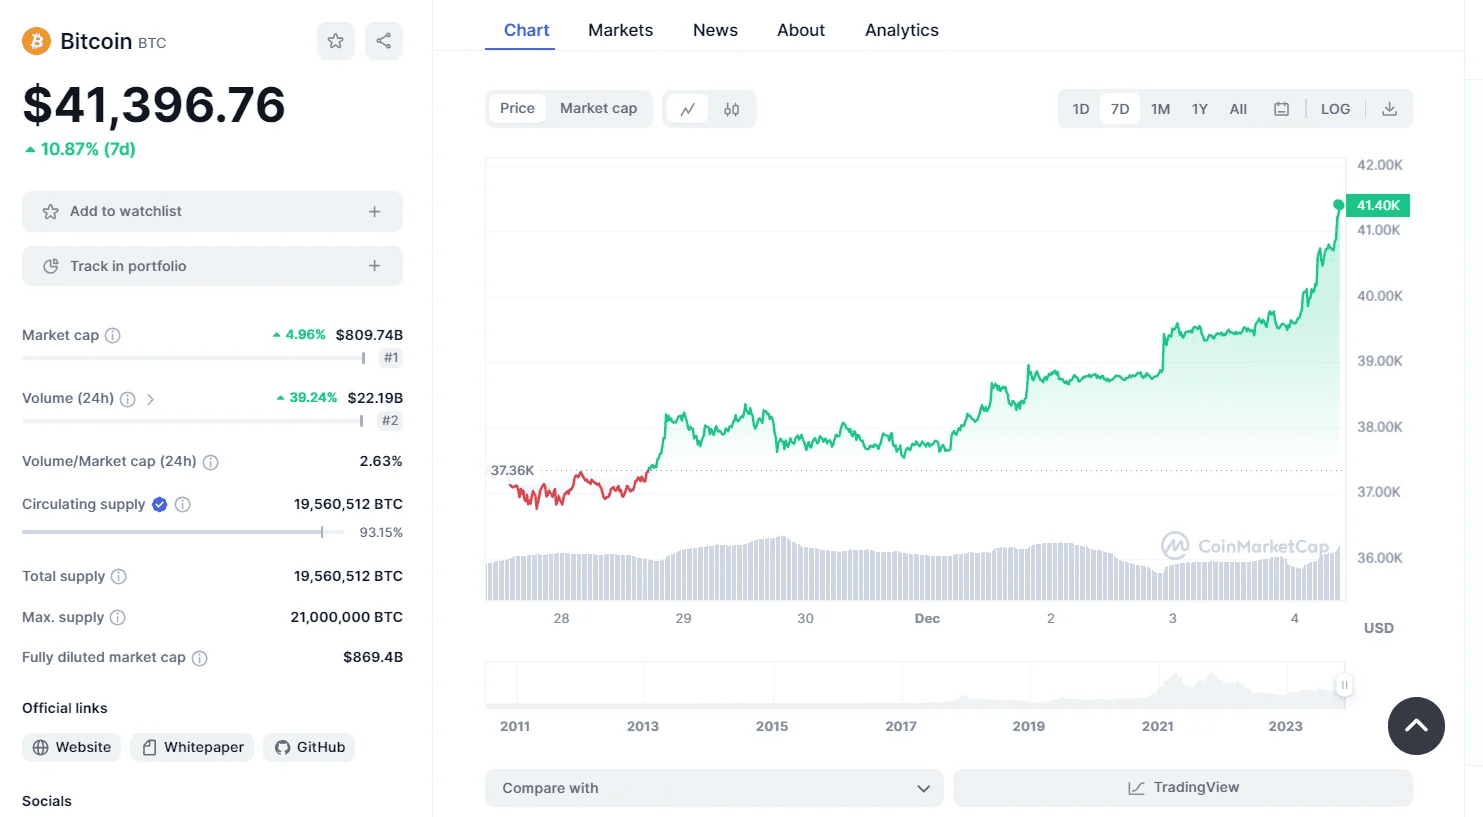Click Circulating supply info icon
The image size is (1483, 817).
pos(183,505)
